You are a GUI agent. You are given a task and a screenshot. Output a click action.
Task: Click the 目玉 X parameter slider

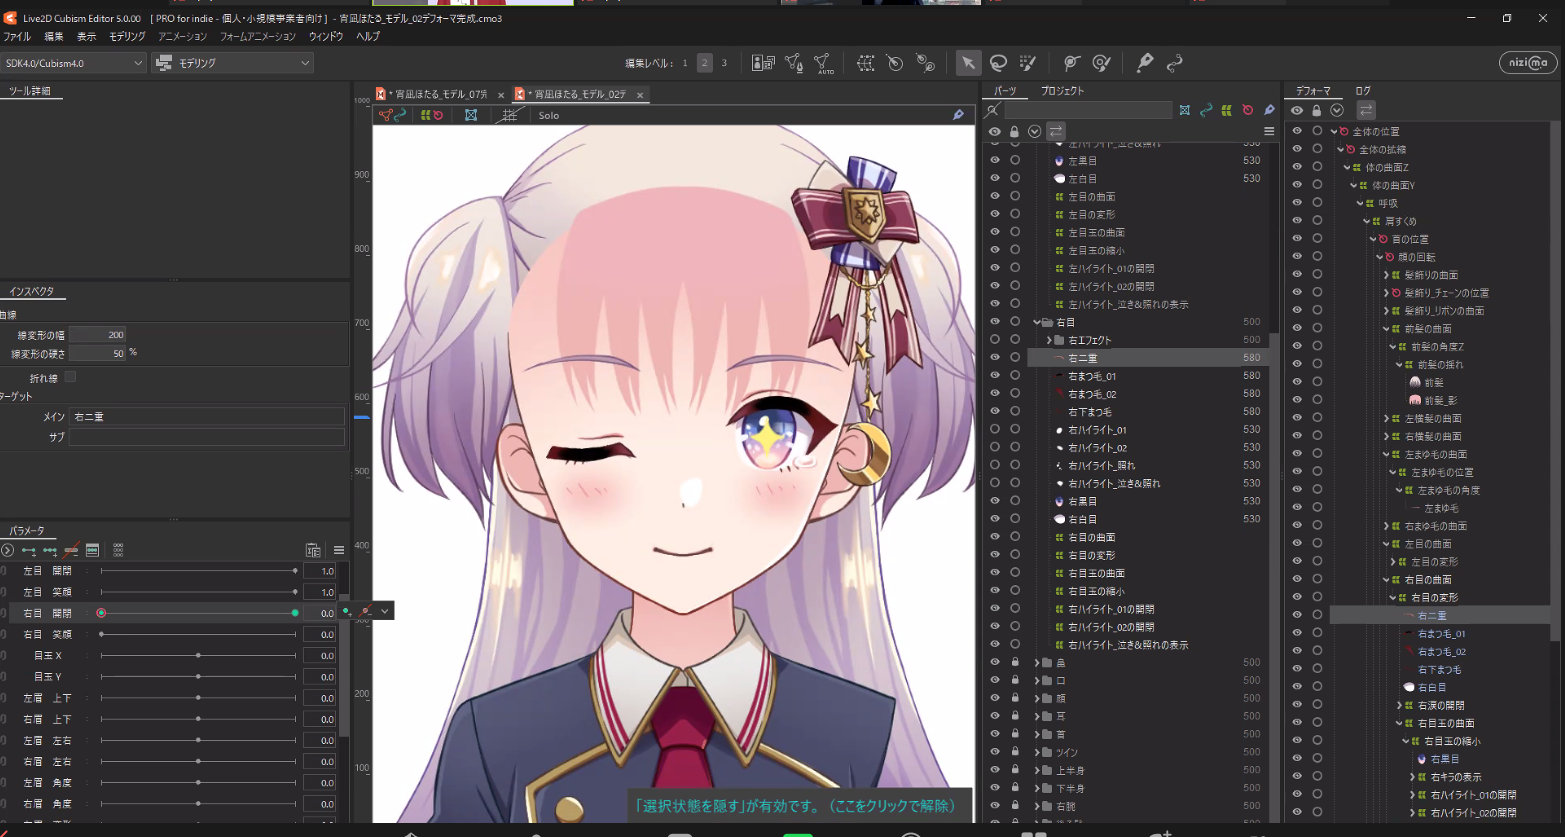pyautogui.click(x=198, y=655)
